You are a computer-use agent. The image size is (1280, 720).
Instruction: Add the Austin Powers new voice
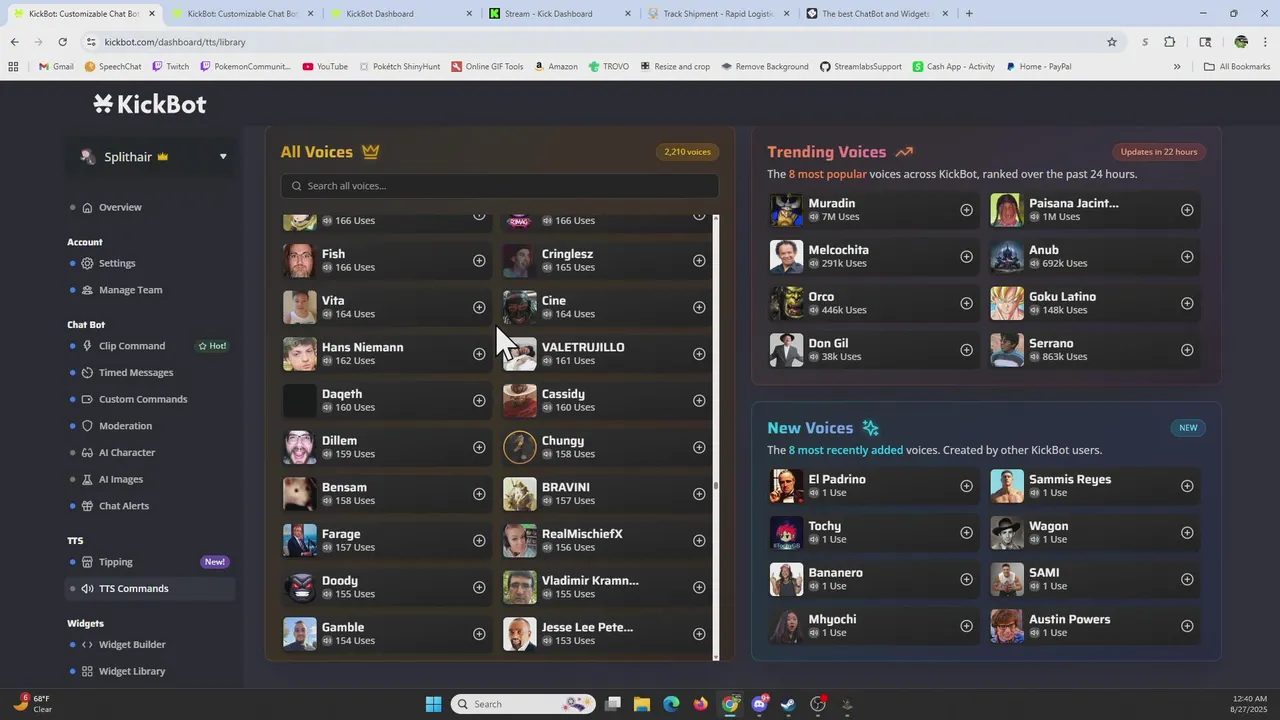tap(1187, 626)
